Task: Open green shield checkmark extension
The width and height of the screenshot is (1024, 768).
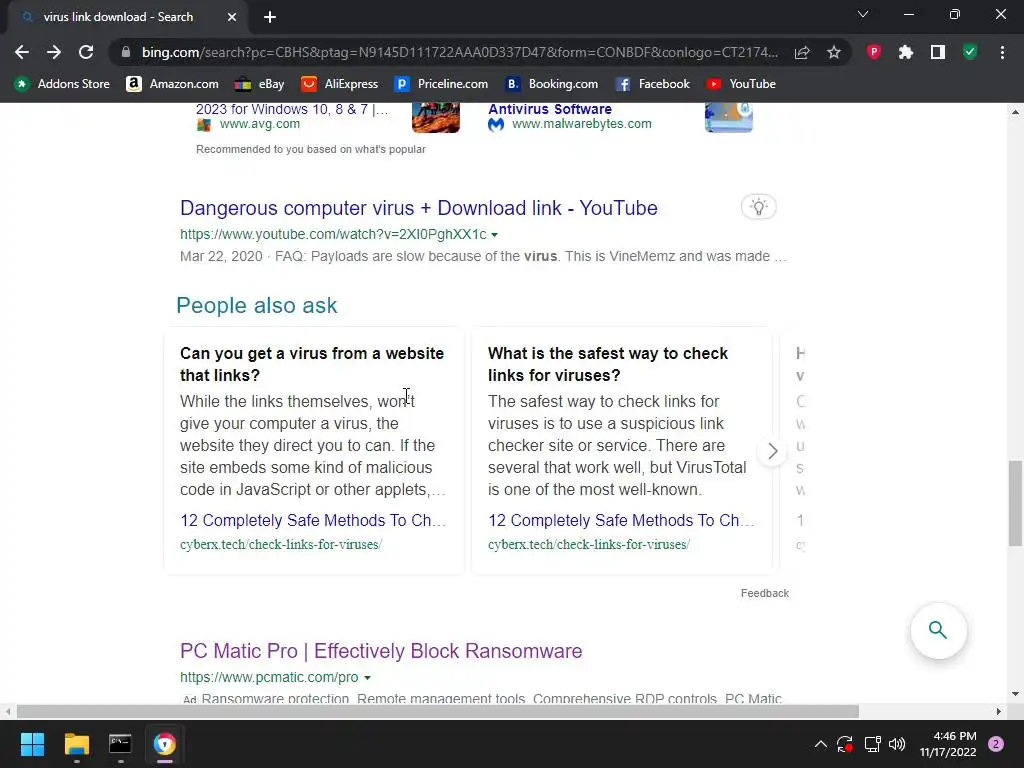Action: [970, 52]
